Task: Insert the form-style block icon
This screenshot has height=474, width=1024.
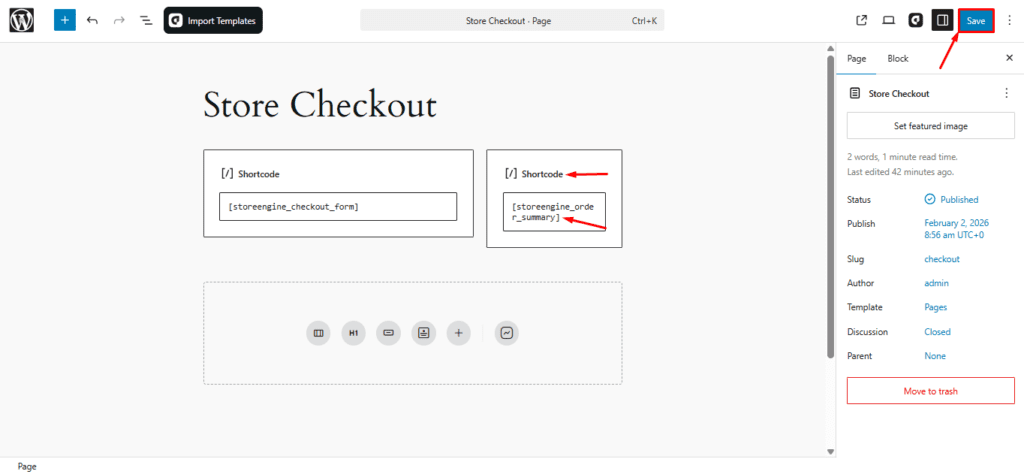Action: click(423, 333)
